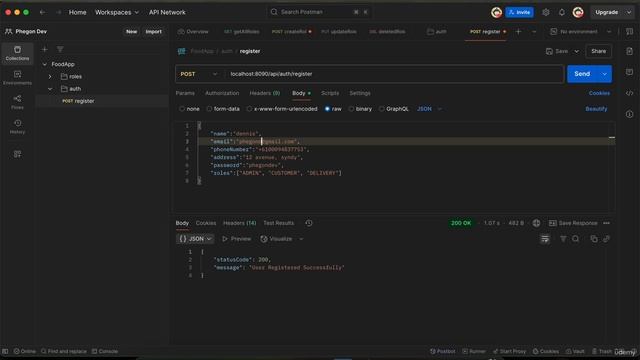Click the Invite button
The width and height of the screenshot is (640, 360).
point(519,12)
